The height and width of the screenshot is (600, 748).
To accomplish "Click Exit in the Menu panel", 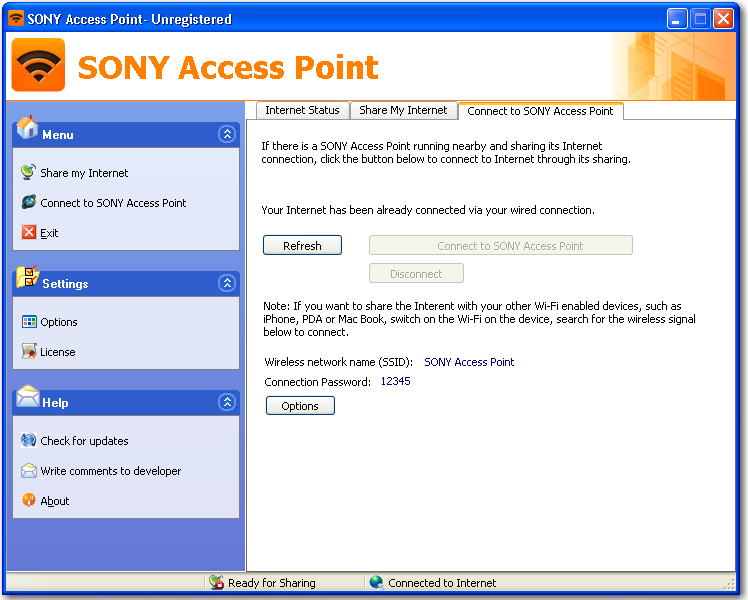I will (x=49, y=233).
